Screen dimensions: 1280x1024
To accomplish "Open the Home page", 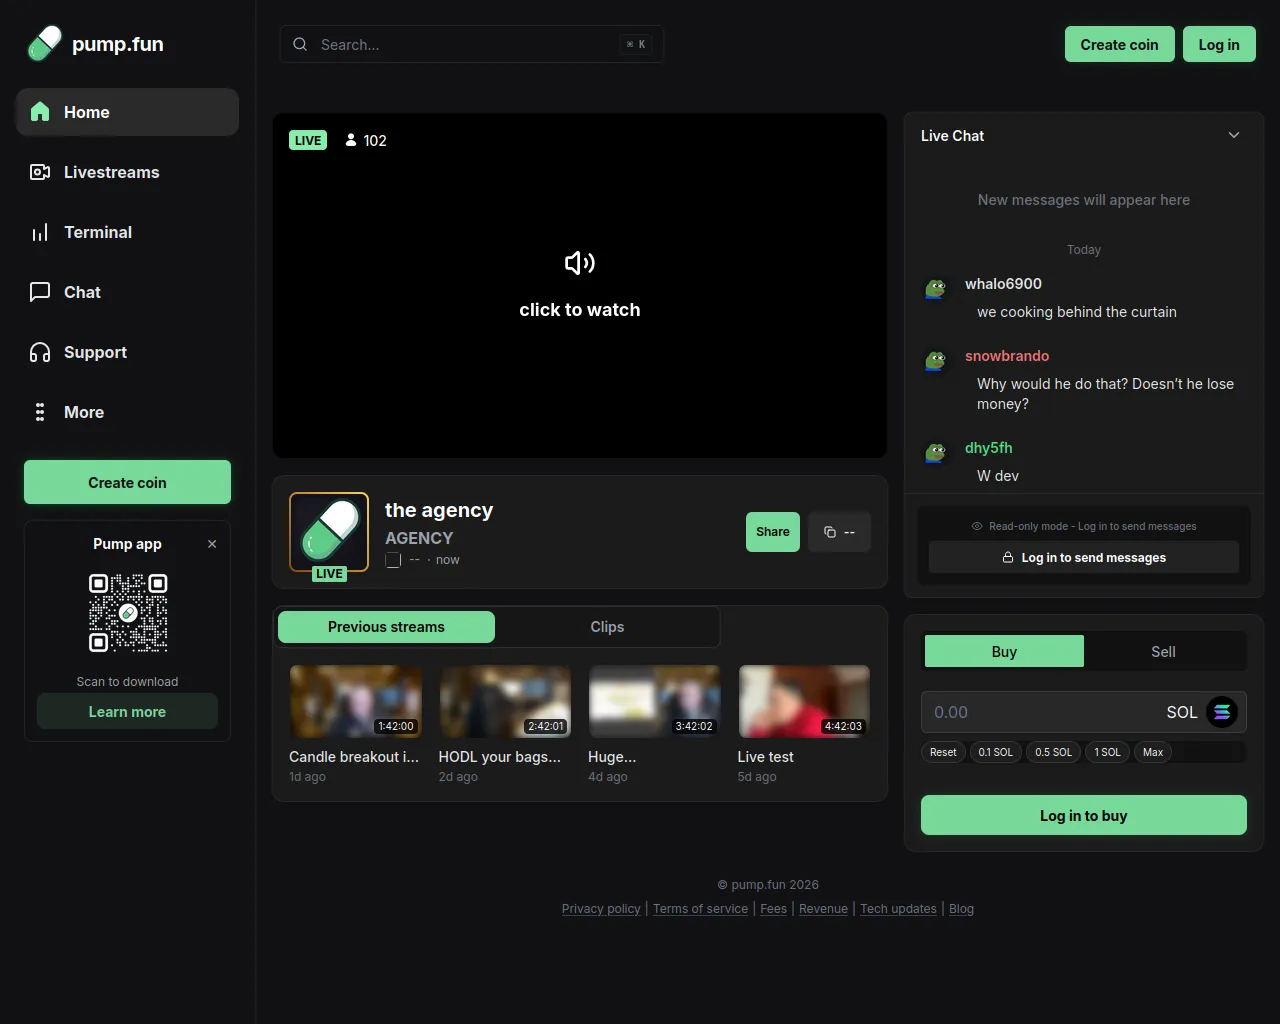I will click(x=127, y=112).
